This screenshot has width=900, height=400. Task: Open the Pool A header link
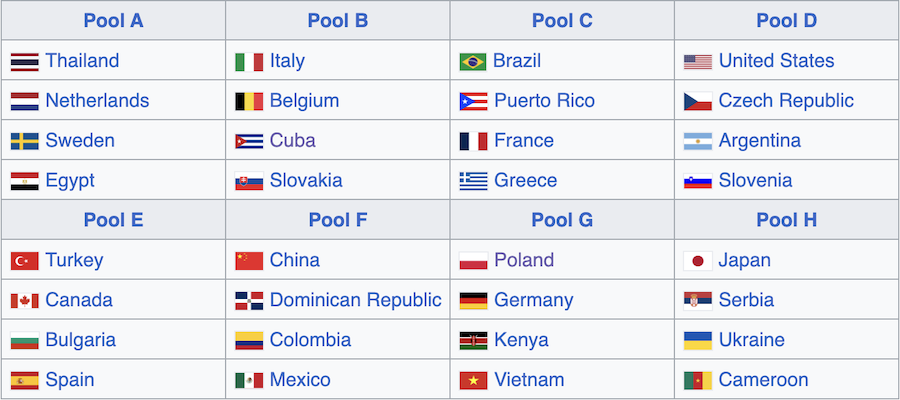coord(113,21)
